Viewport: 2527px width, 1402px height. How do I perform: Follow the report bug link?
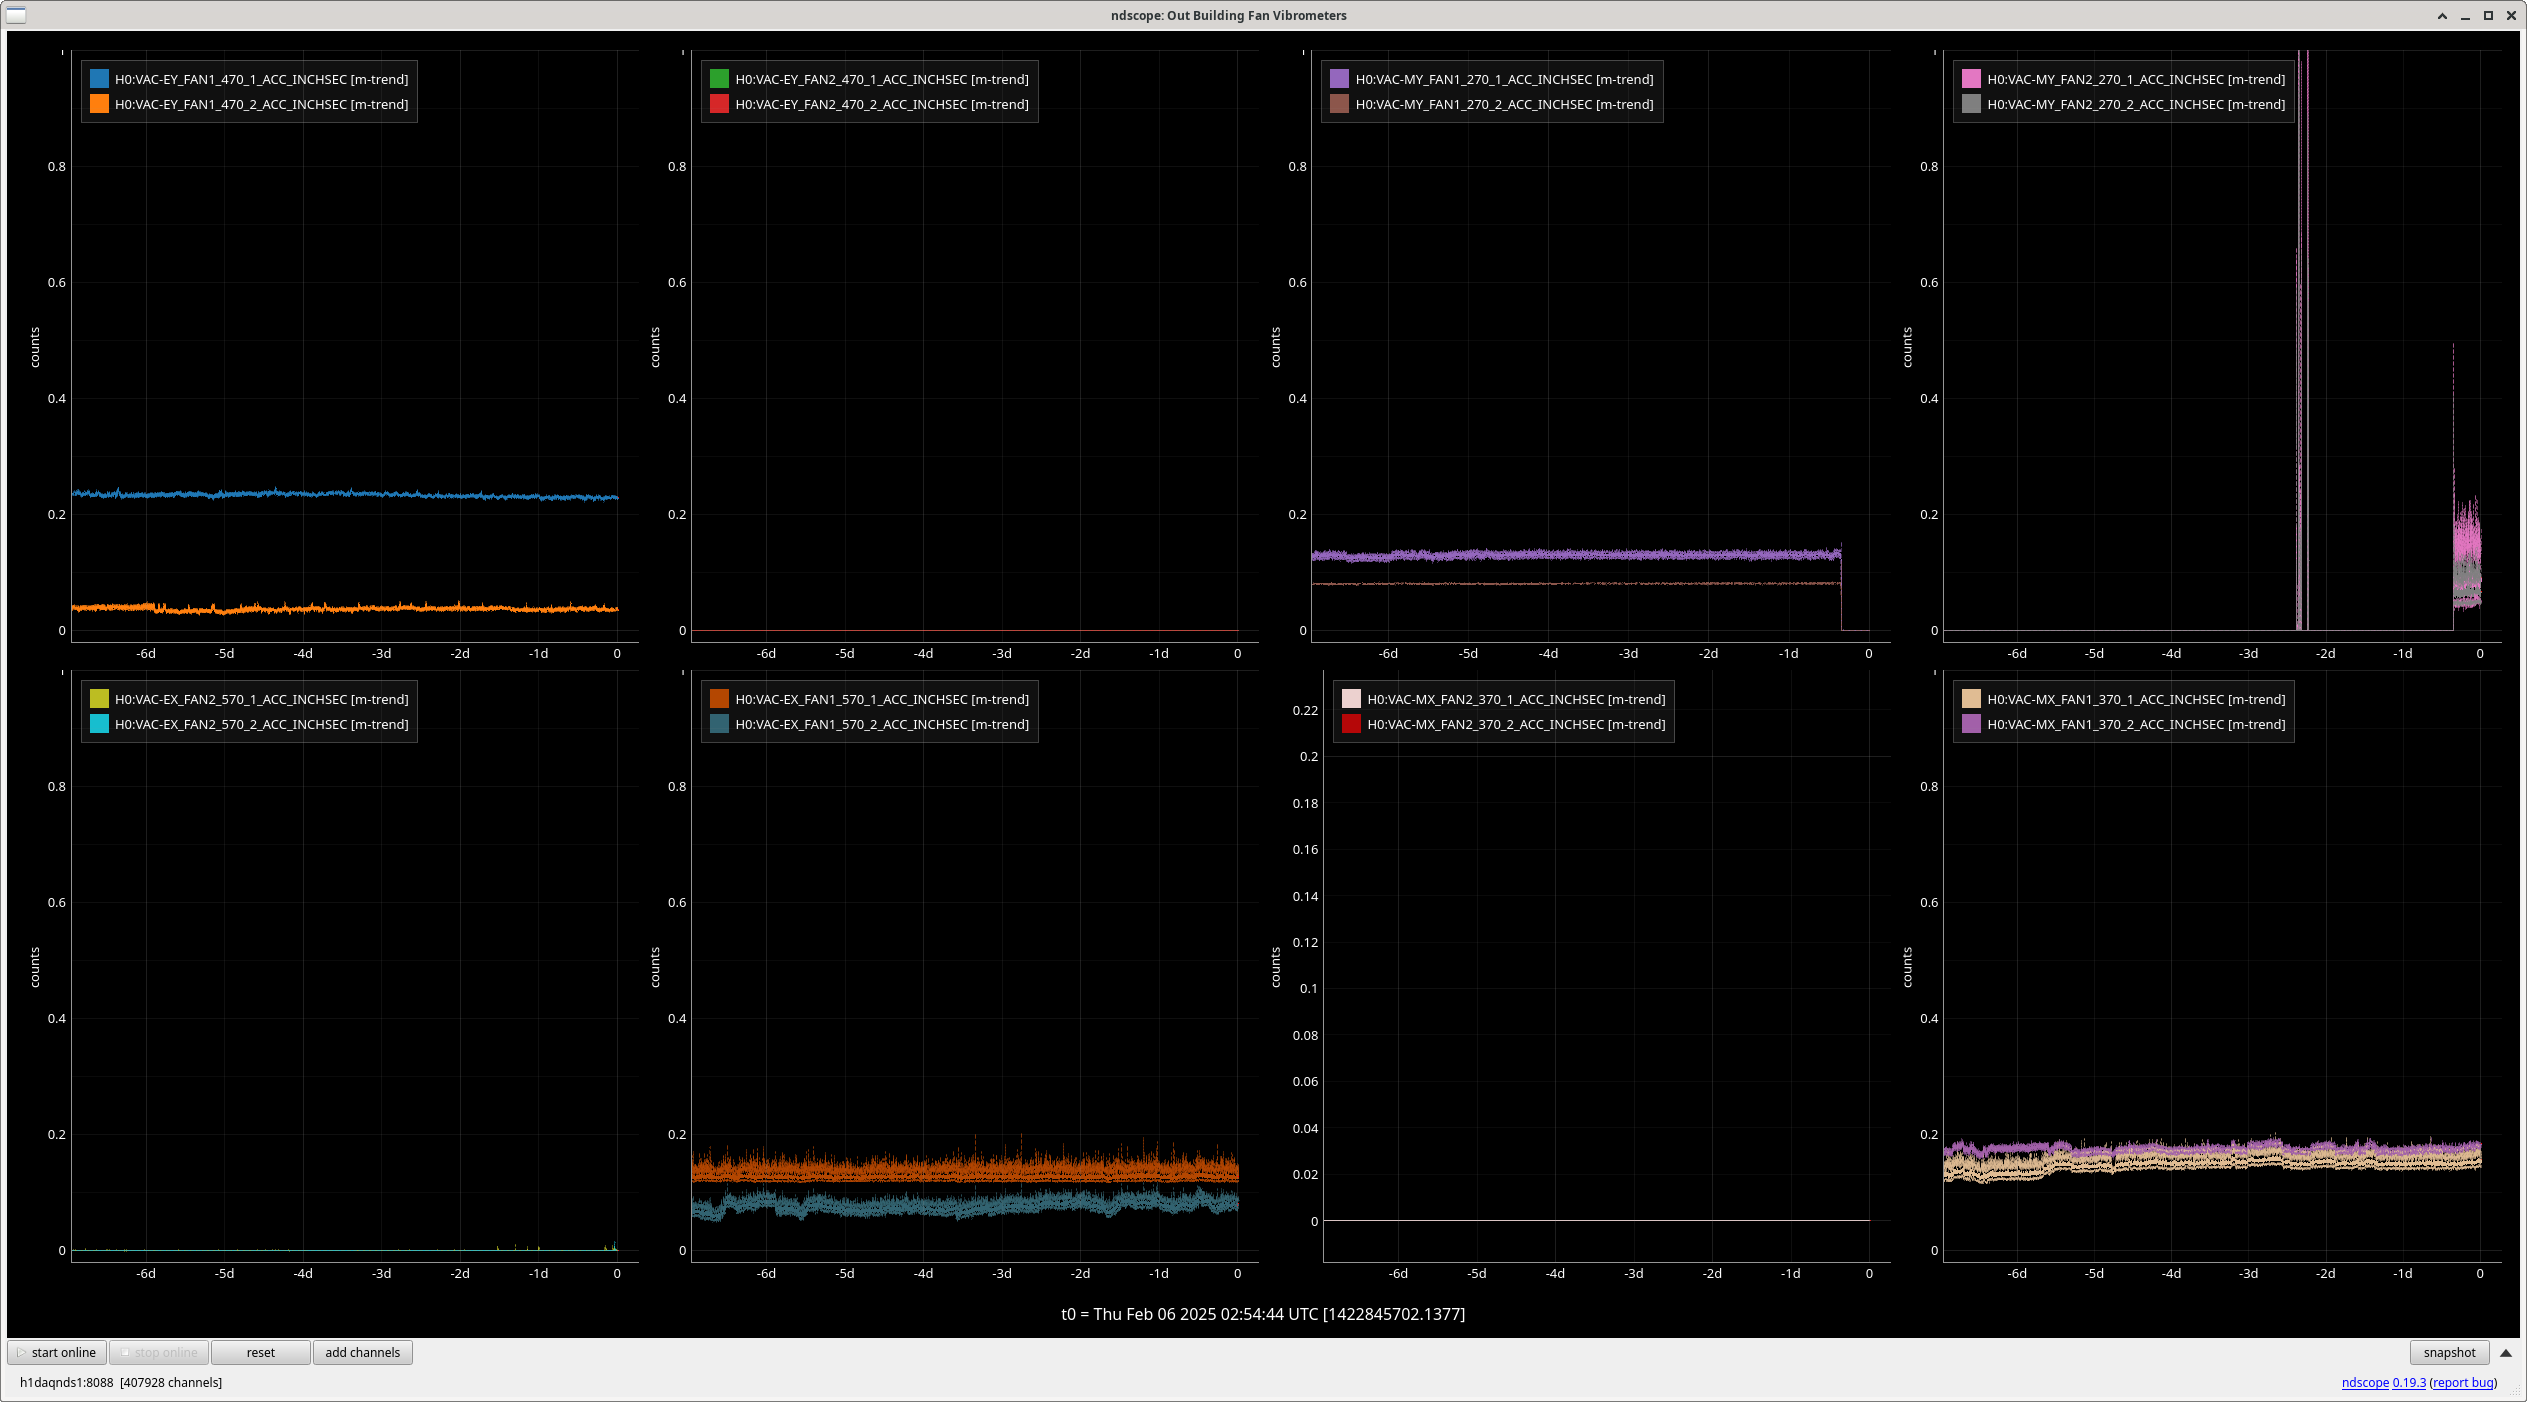click(x=2463, y=1382)
